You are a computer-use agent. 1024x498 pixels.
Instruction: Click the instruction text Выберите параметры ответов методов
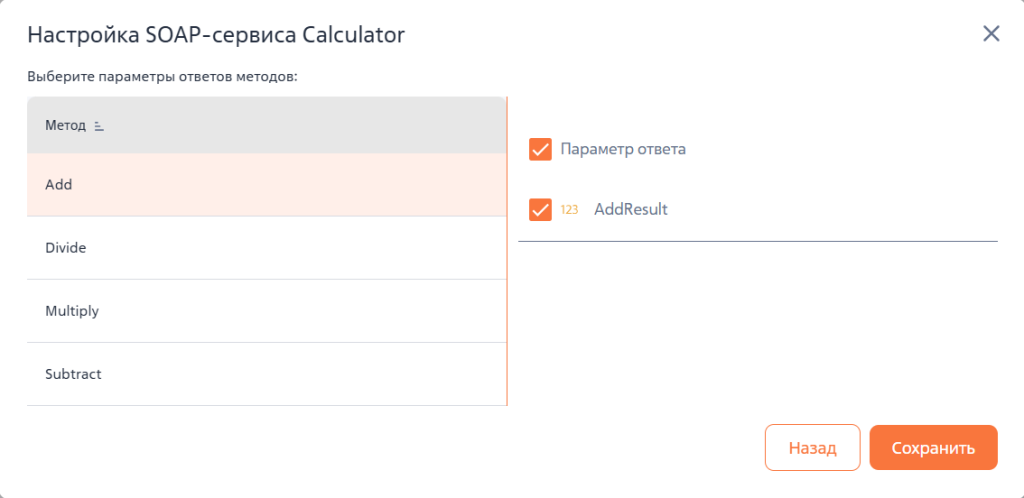tap(163, 77)
